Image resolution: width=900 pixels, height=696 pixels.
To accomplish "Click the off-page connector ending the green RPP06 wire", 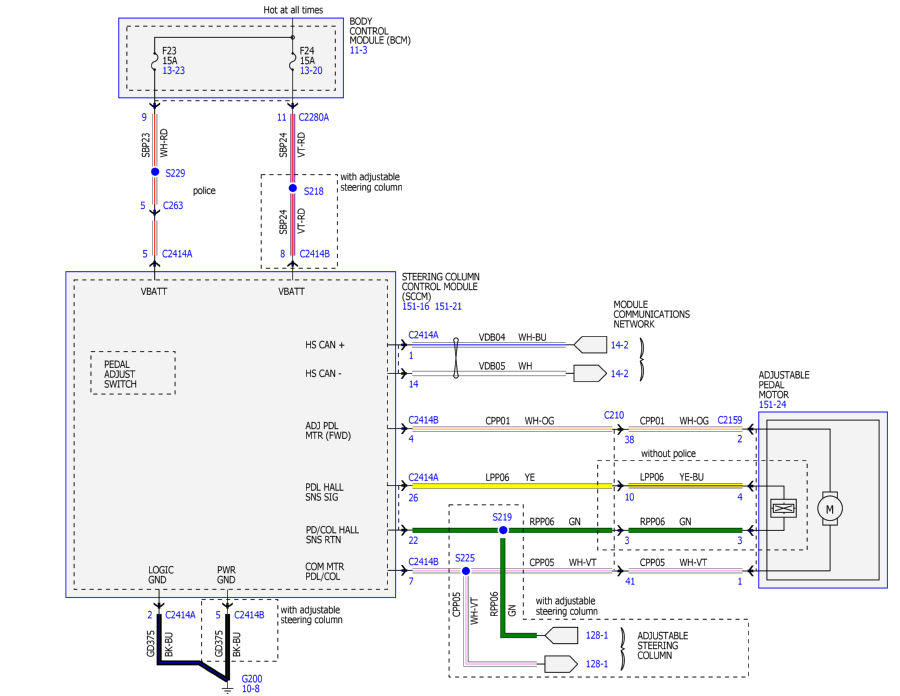I will [x=561, y=636].
